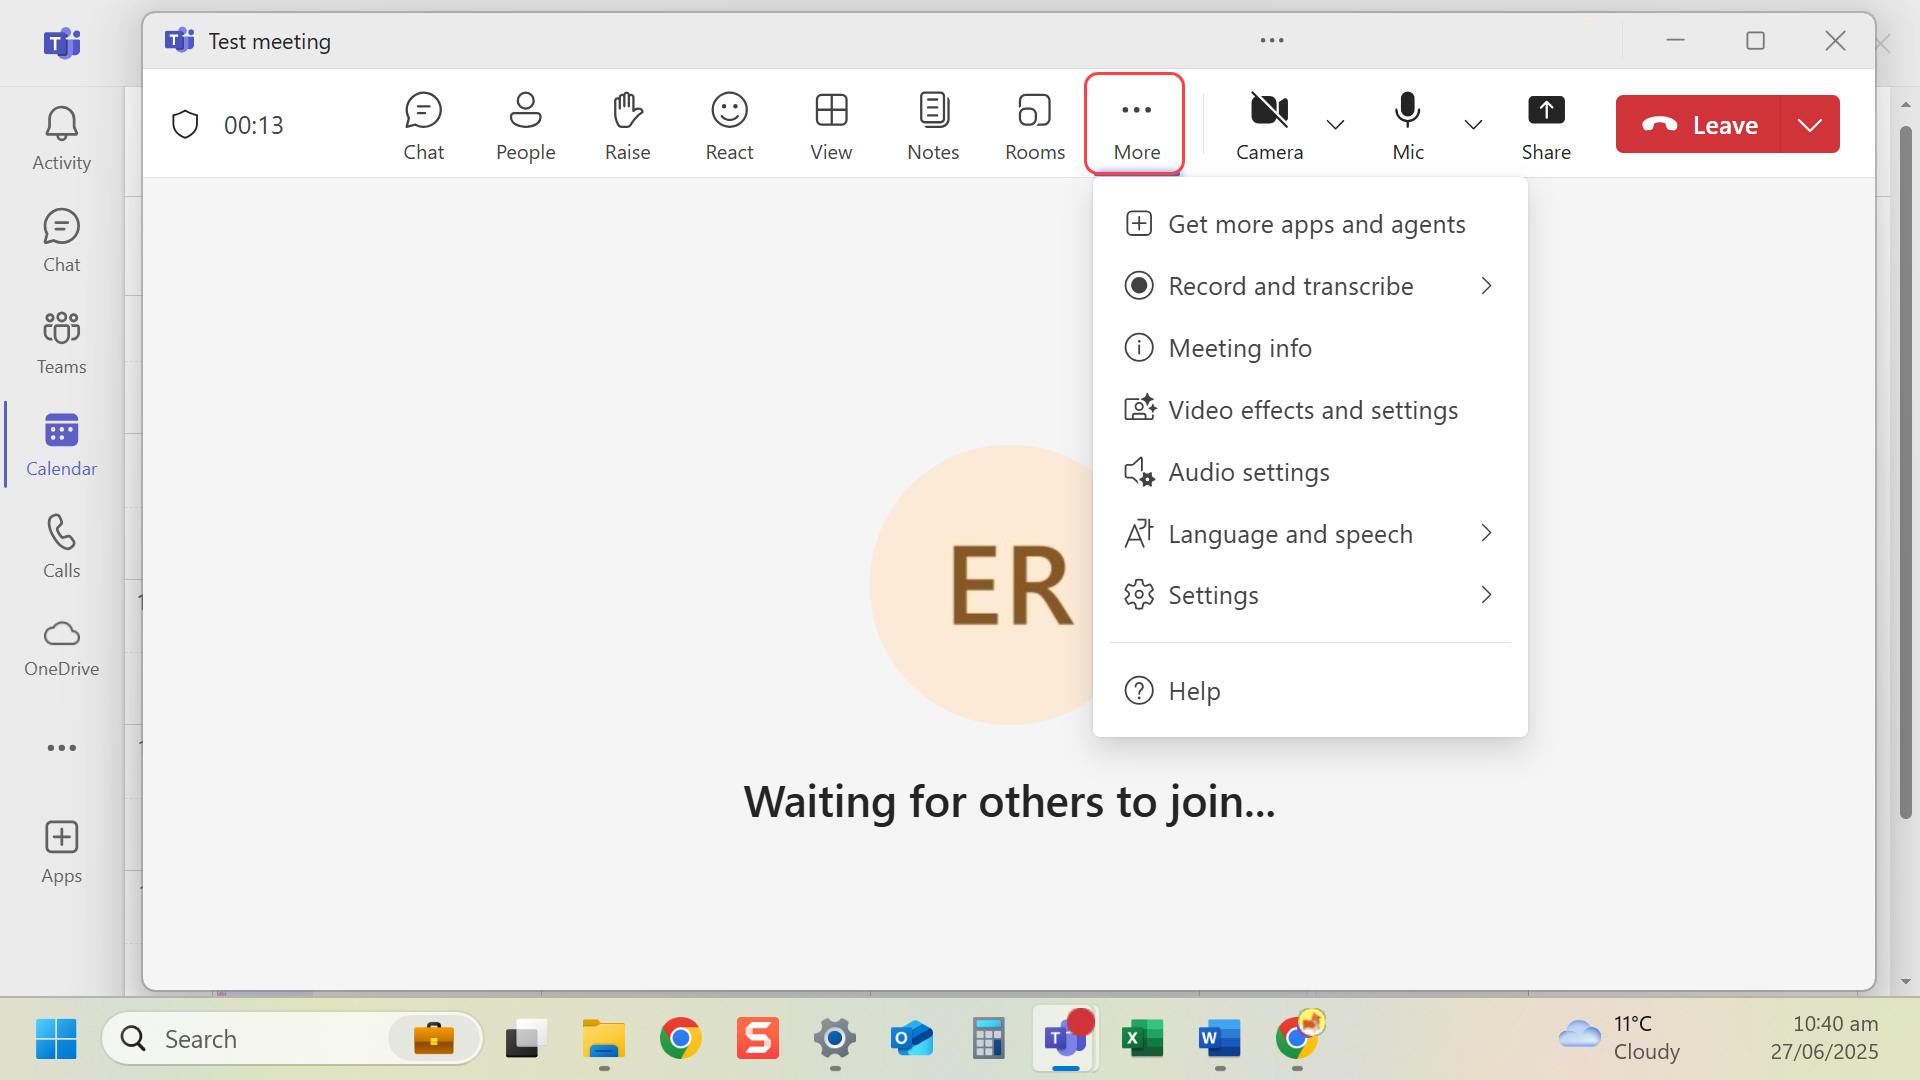This screenshot has height=1080, width=1920.
Task: Open title bar ellipsis options
Action: pos(1272,41)
